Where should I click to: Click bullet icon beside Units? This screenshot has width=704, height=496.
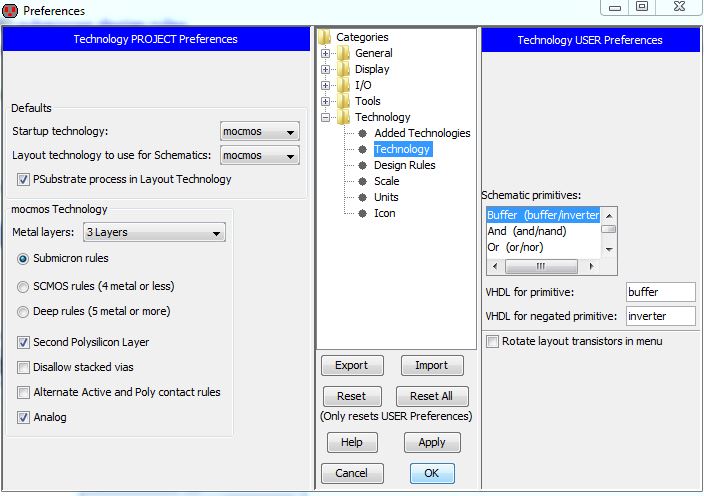point(363,198)
